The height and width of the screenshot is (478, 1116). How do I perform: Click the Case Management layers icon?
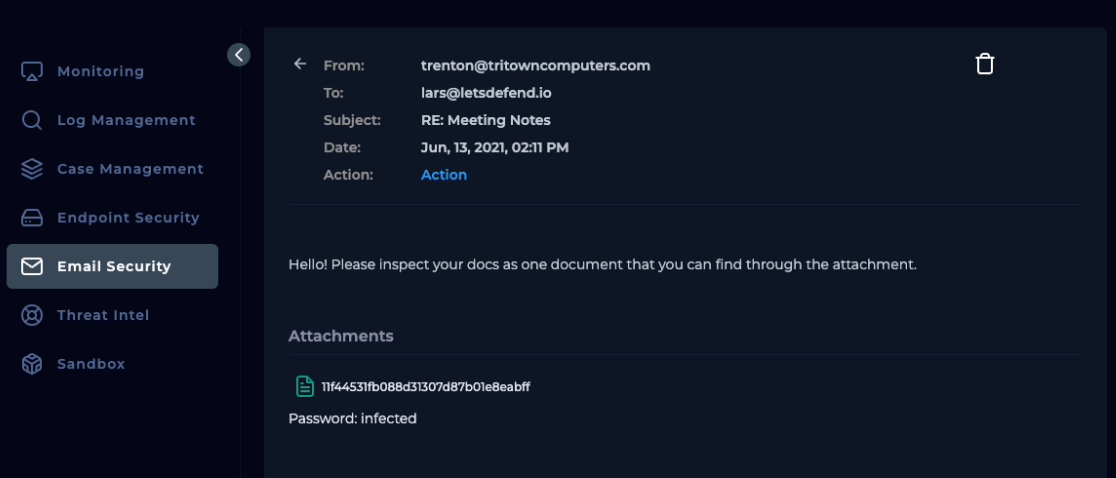(32, 169)
